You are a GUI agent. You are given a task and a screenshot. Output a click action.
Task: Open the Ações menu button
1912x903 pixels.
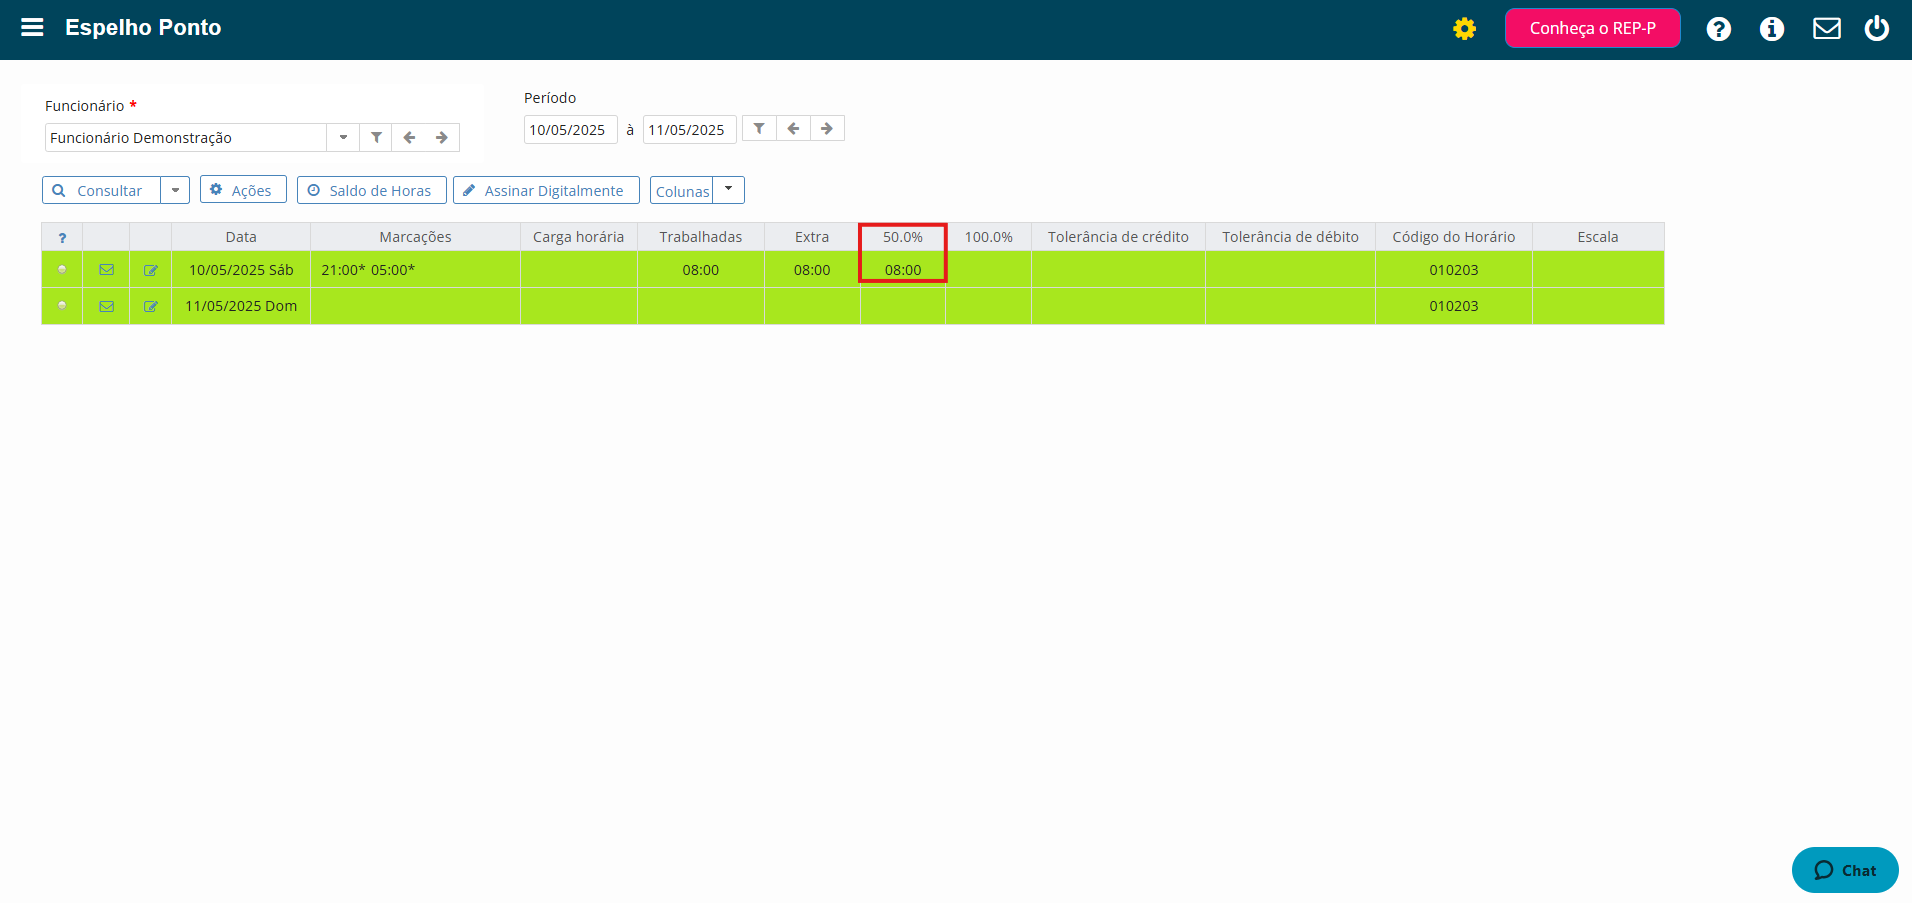coord(243,190)
